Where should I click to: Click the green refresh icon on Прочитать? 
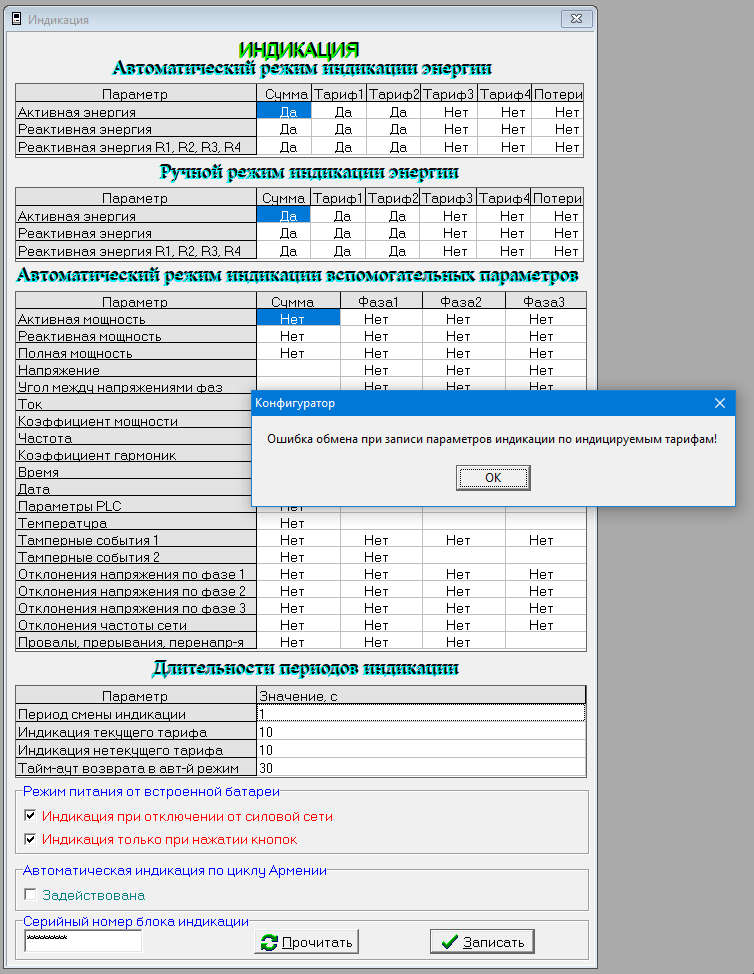tap(269, 942)
